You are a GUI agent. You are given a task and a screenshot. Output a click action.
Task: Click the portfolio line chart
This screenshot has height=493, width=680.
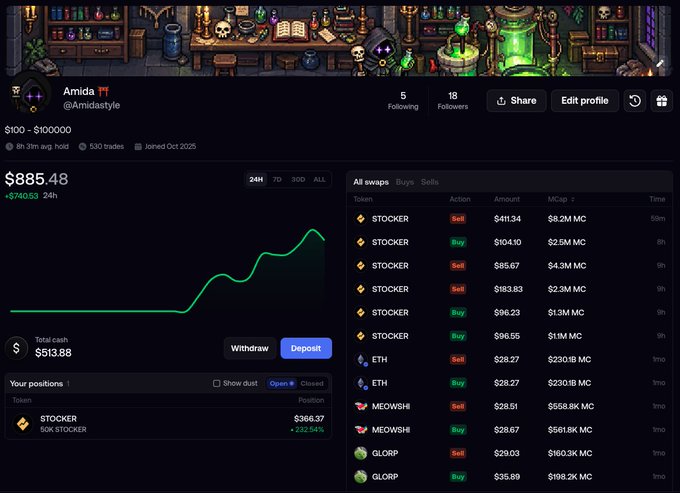coord(168,271)
